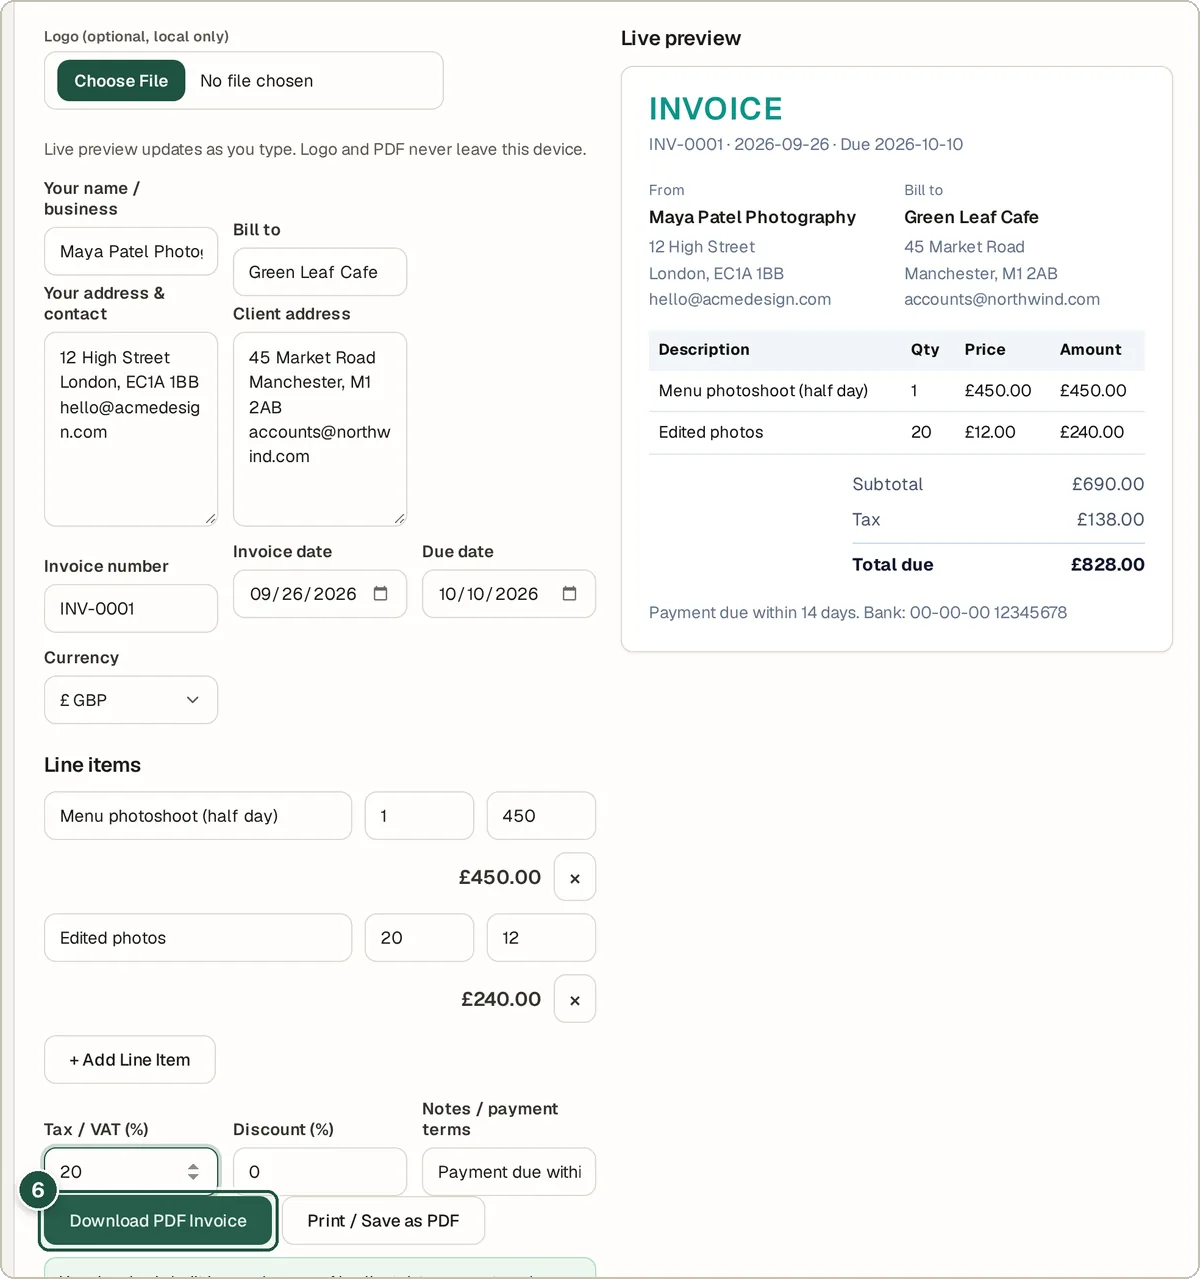Viewport: 1200px width, 1279px height.
Task: Edit the Edited photos description field
Action: [198, 938]
